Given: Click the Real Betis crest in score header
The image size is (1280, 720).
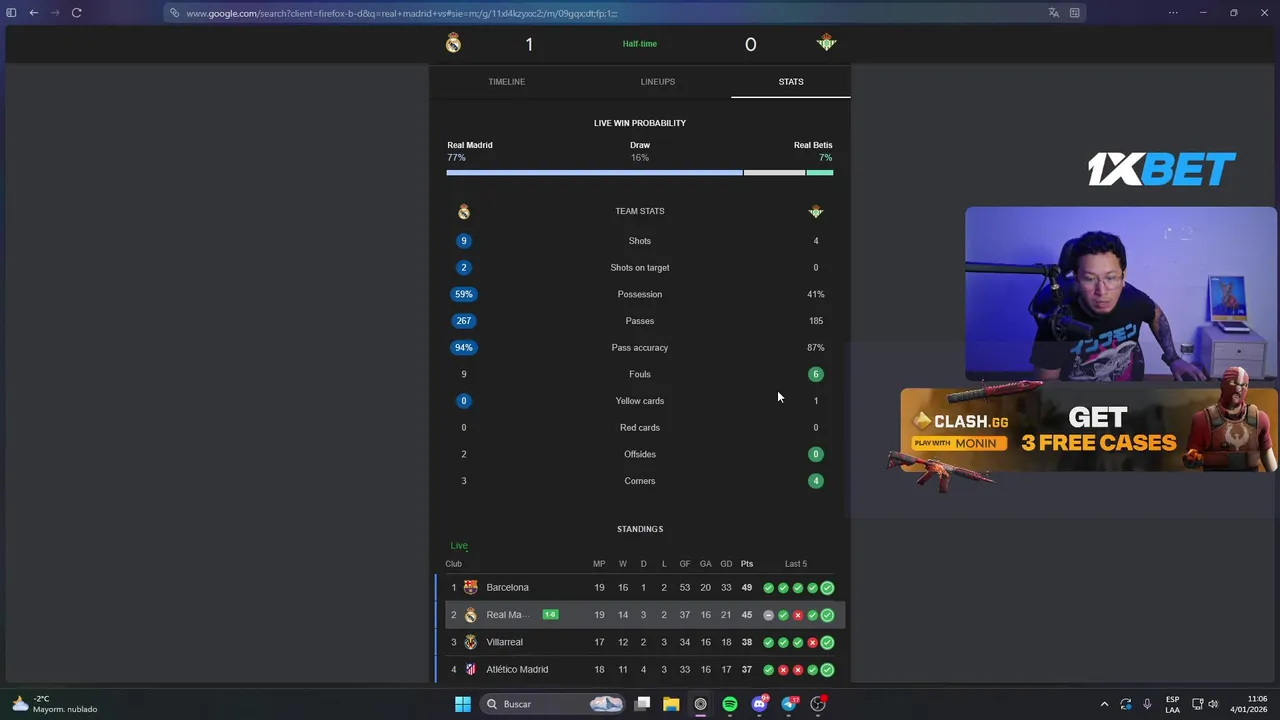Looking at the screenshot, I should click(826, 43).
